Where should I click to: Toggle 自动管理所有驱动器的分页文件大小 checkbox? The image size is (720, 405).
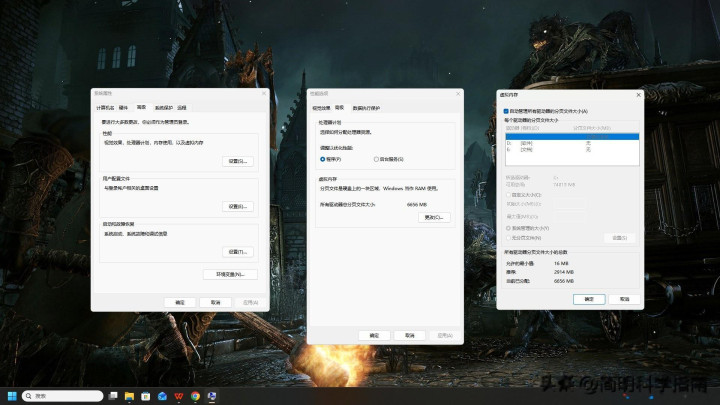[x=507, y=111]
